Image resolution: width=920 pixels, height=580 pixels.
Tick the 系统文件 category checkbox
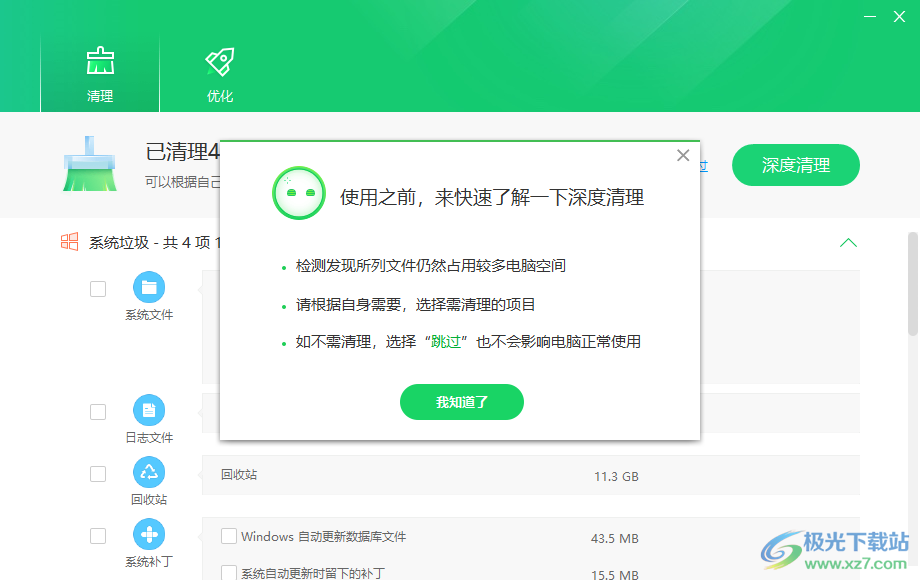98,289
